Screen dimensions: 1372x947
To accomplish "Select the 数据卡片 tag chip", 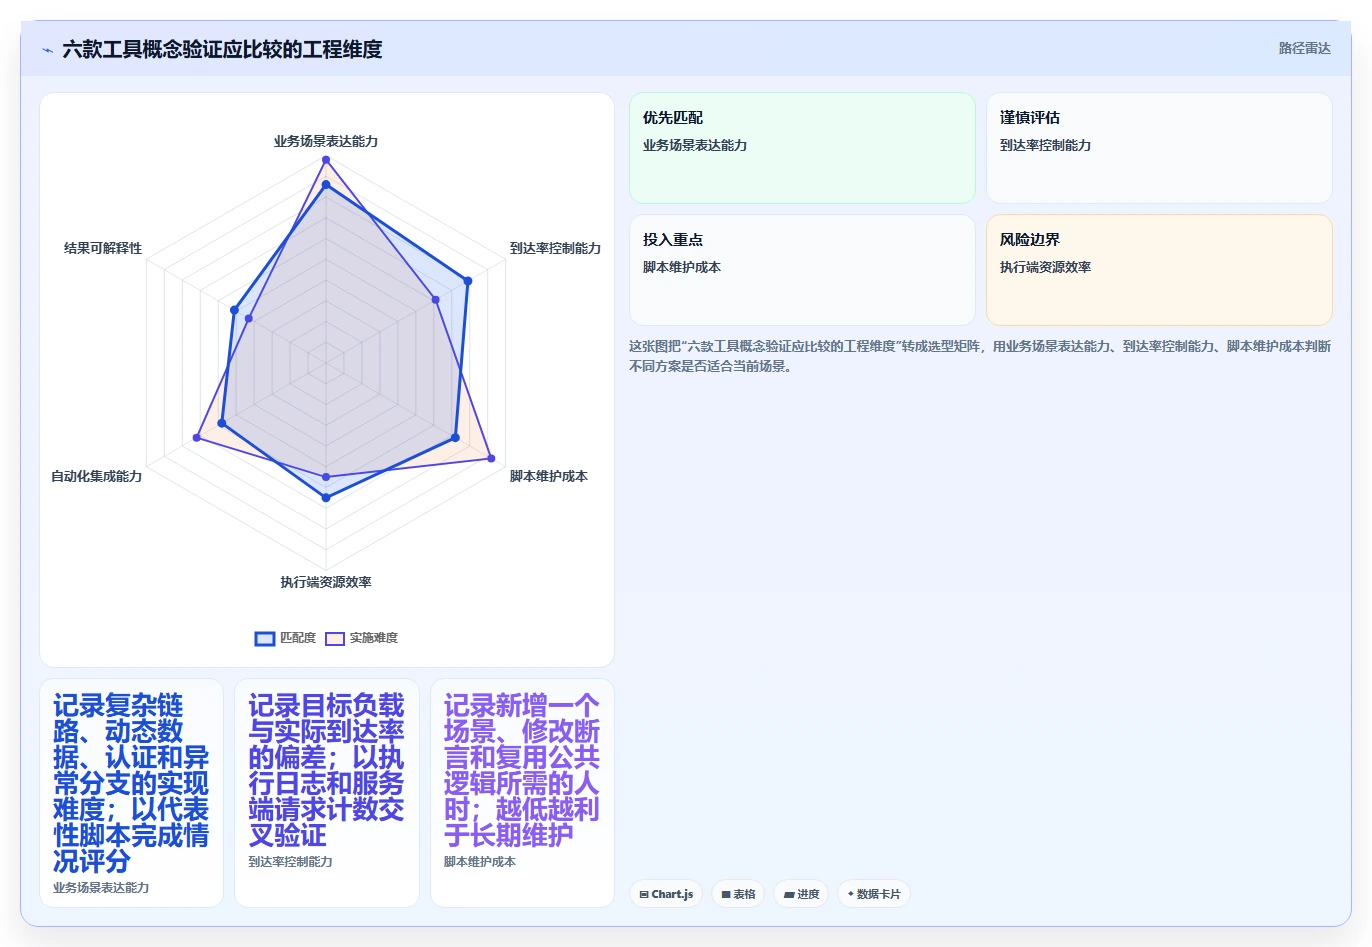I will pos(874,894).
